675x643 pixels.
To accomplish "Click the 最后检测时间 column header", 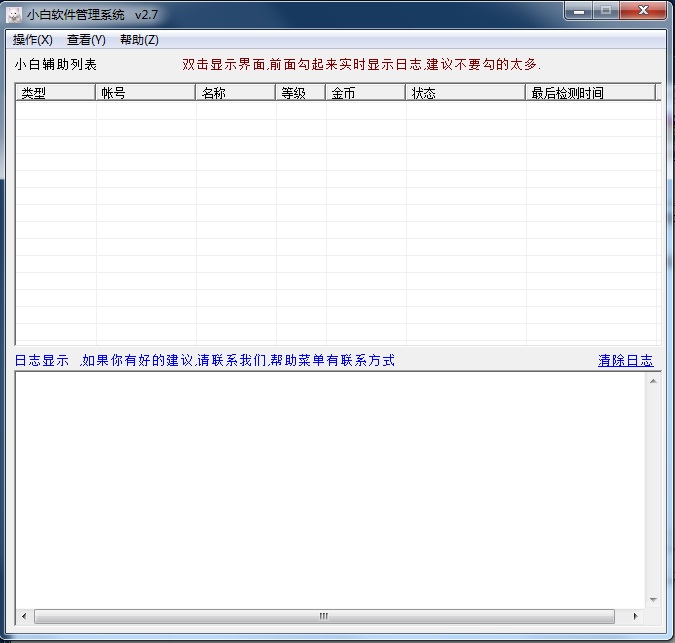I will tap(590, 93).
